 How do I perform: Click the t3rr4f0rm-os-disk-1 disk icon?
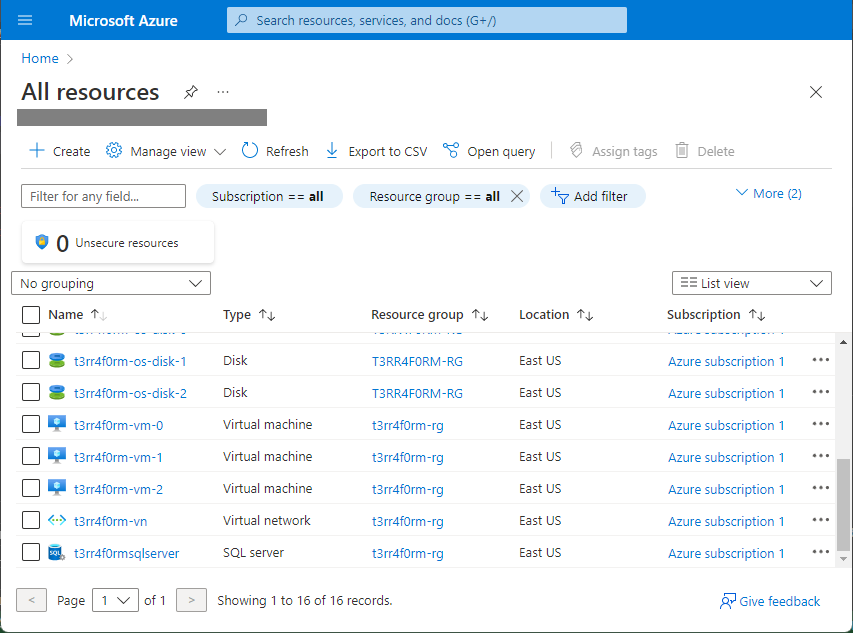click(57, 361)
